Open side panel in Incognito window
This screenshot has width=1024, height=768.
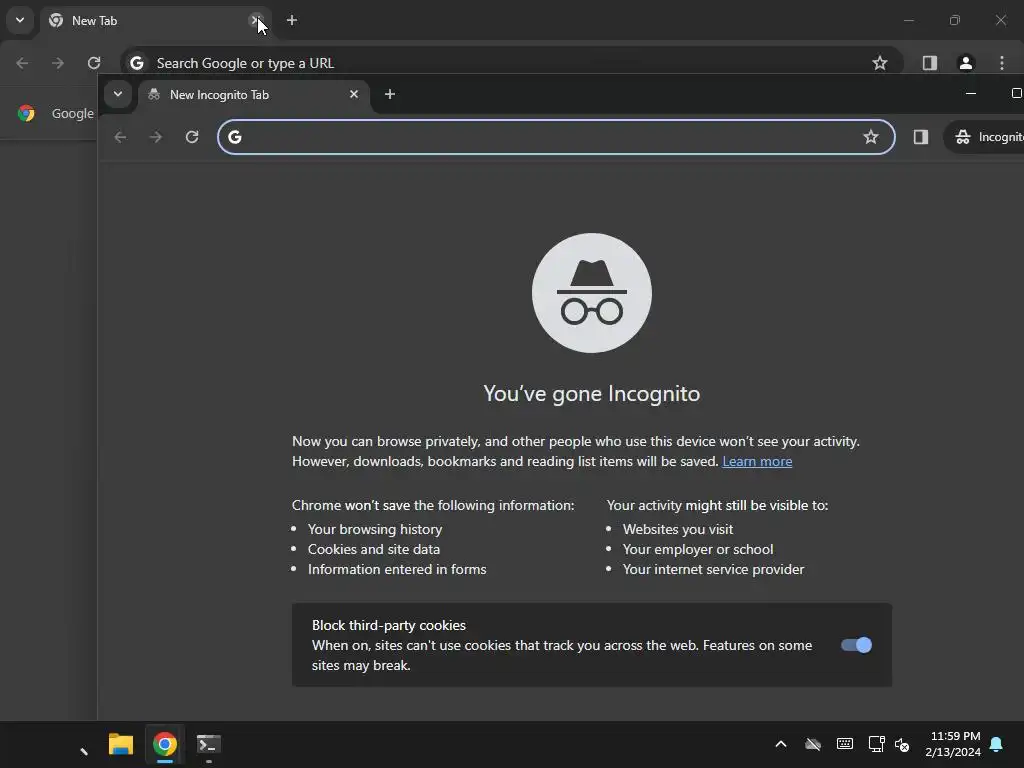[921, 136]
